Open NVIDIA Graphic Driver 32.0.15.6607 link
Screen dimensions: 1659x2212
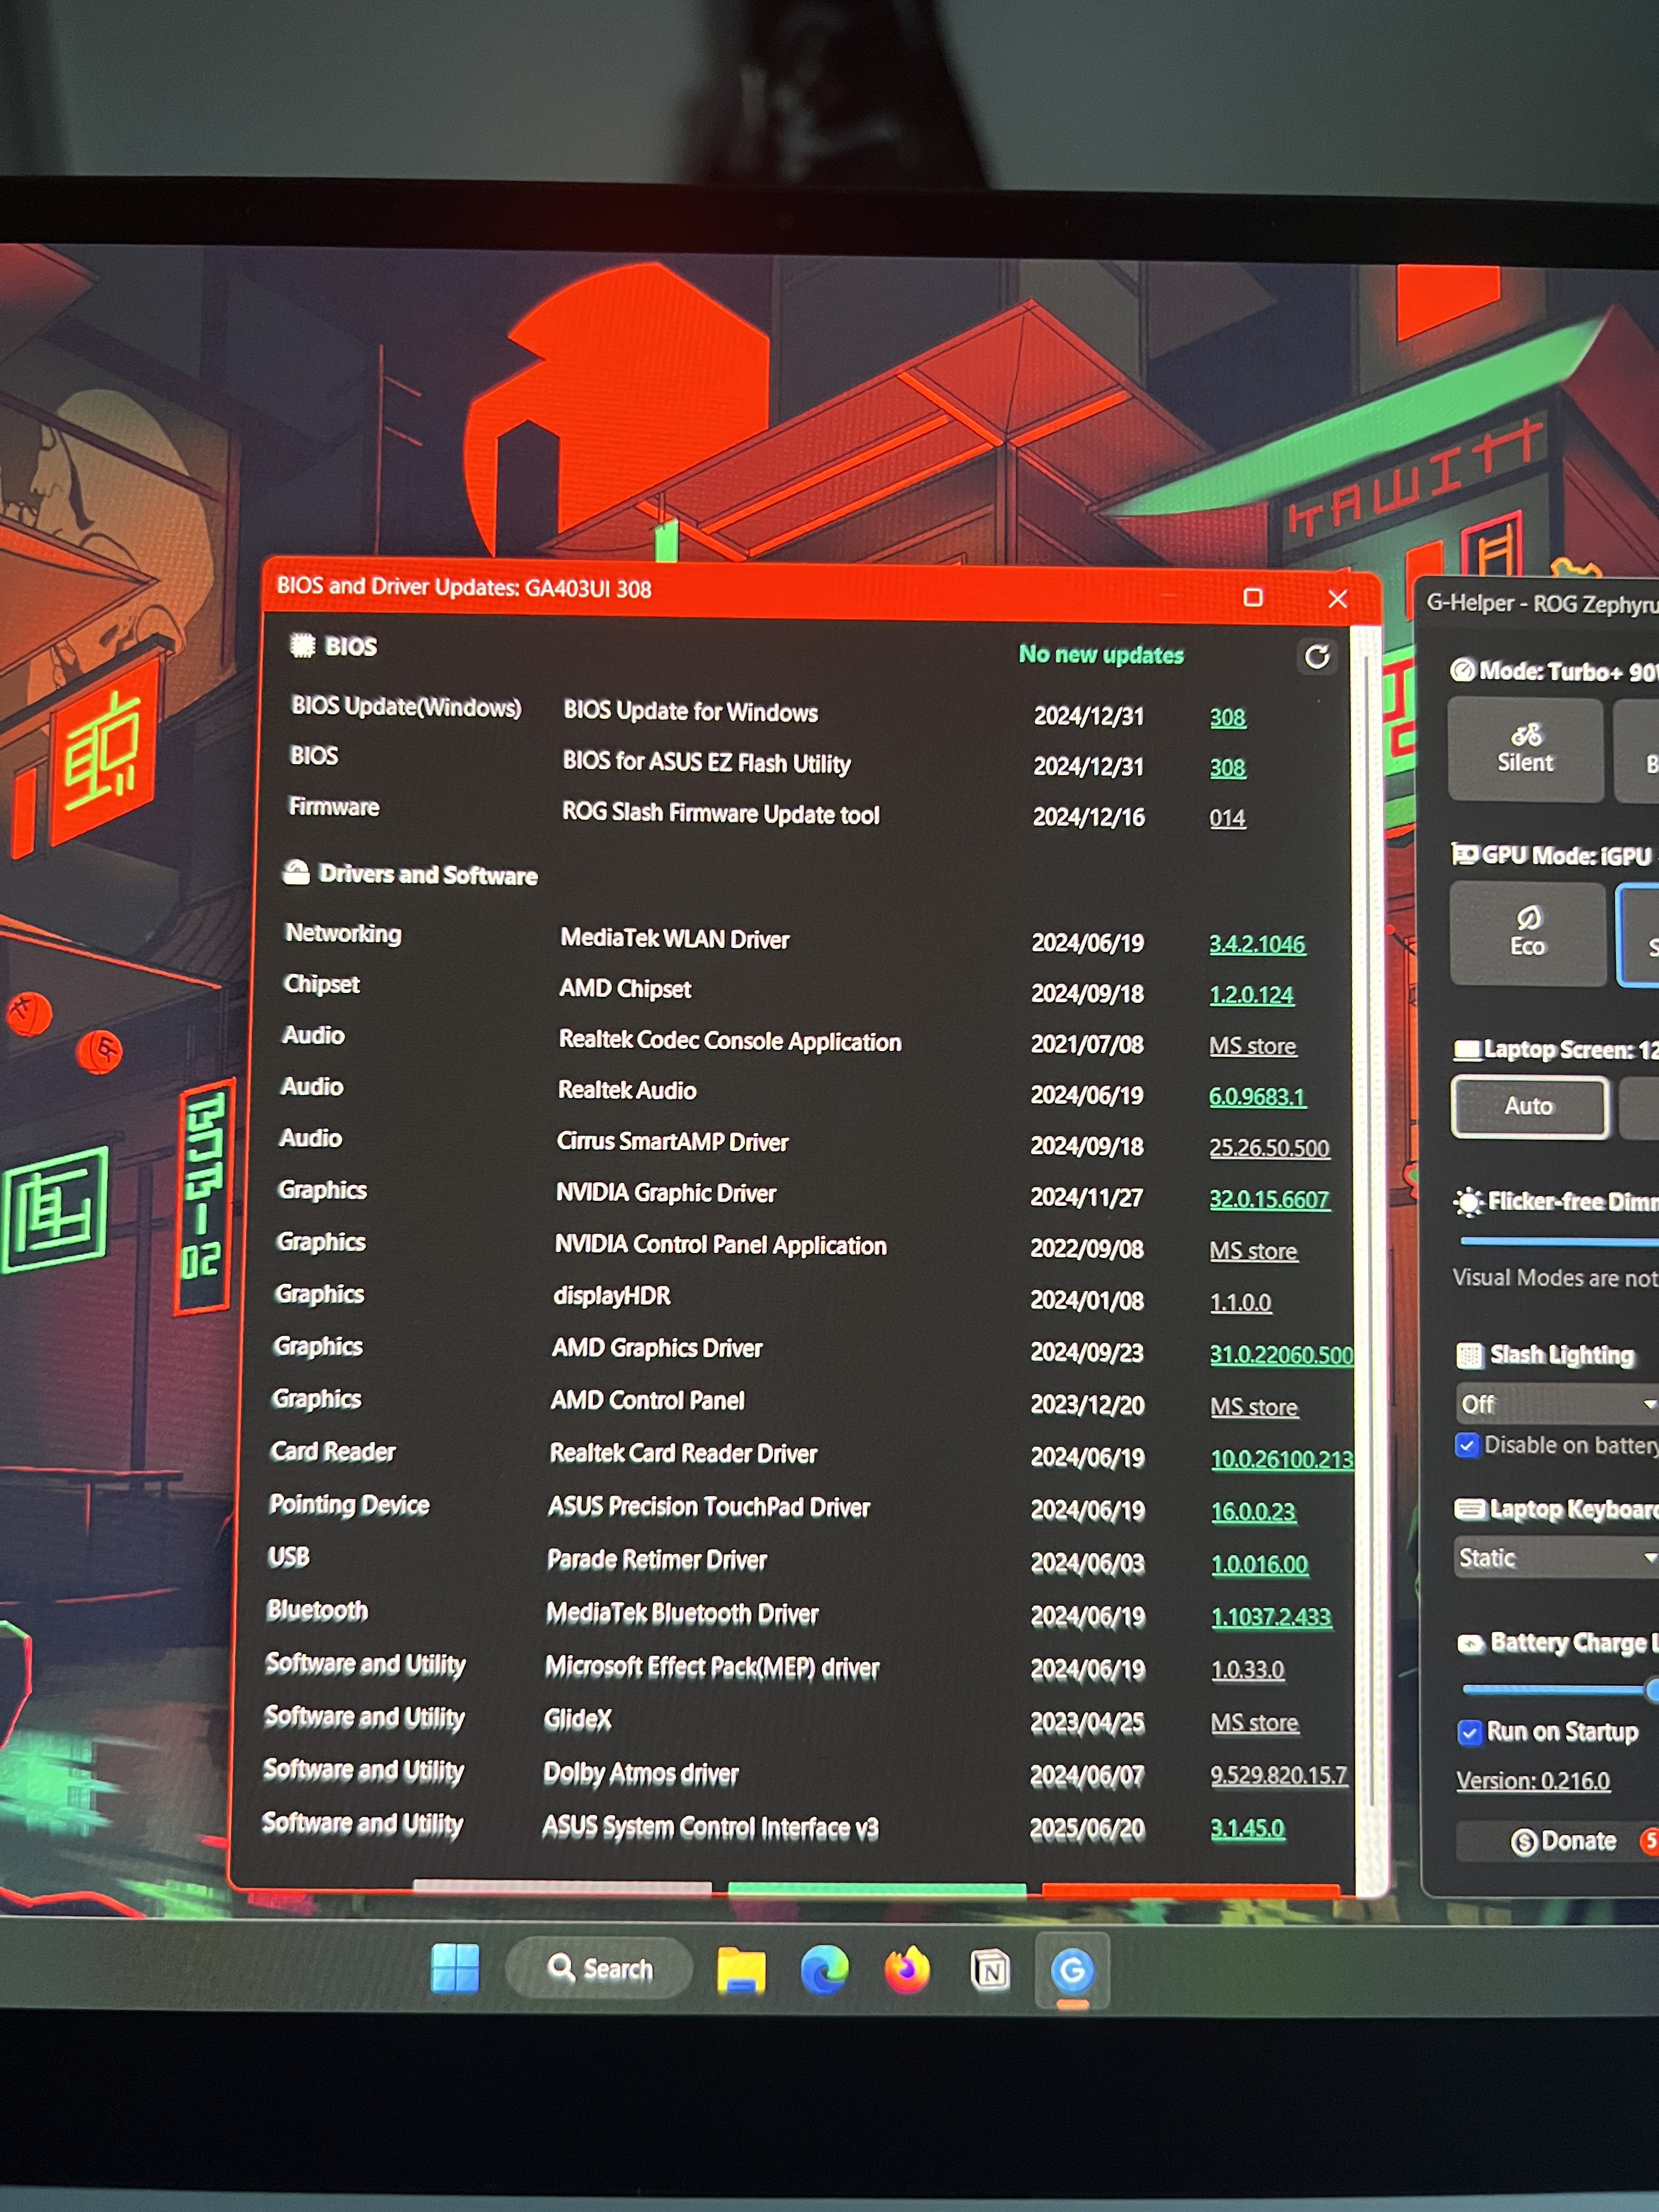(x=1269, y=1199)
